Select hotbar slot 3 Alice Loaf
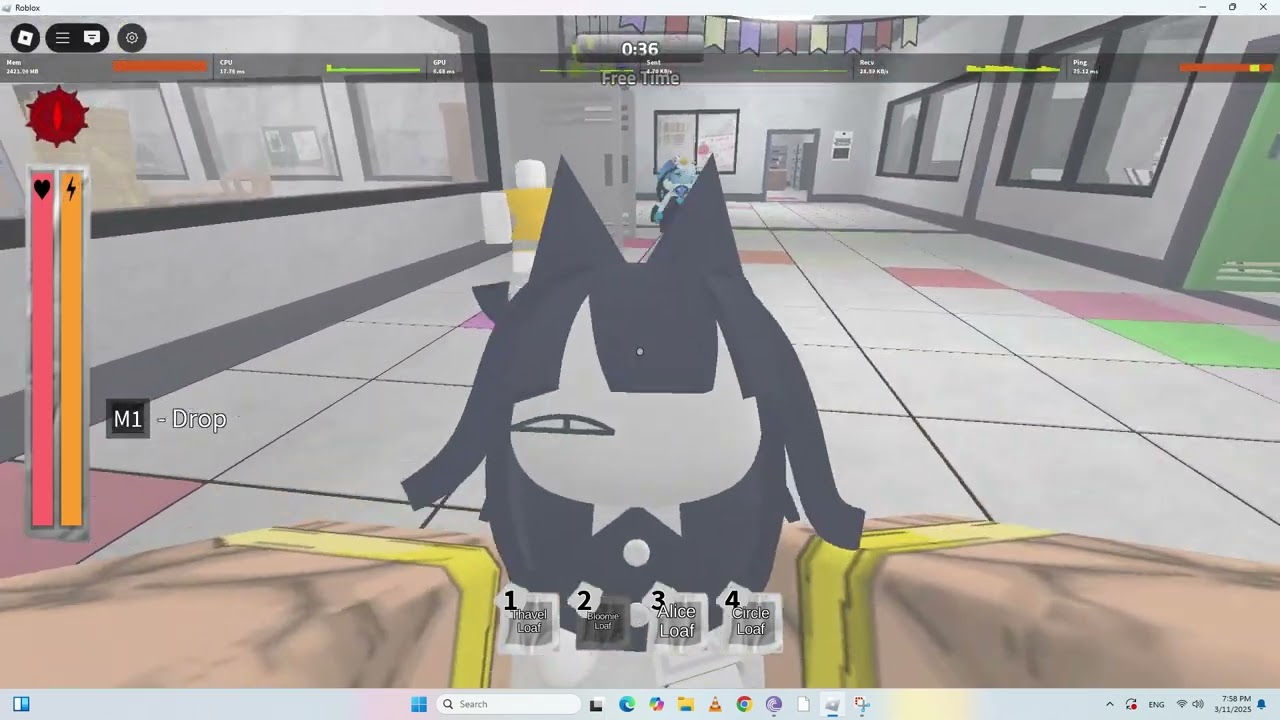1280x720 pixels. coord(675,620)
